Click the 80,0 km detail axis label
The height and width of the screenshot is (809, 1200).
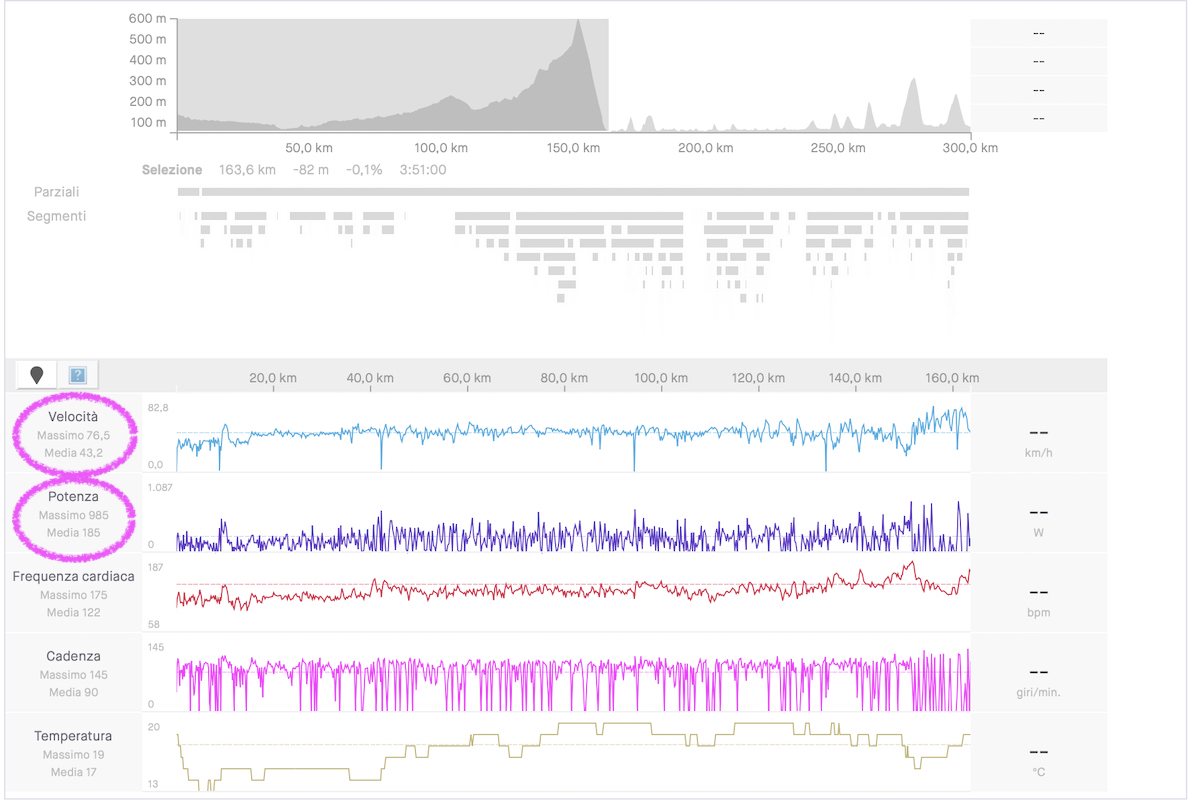[x=564, y=378]
